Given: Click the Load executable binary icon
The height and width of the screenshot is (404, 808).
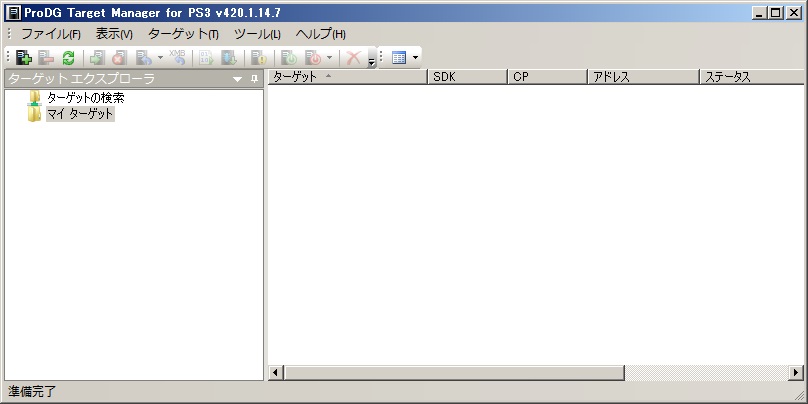Looking at the screenshot, I should [x=206, y=57].
